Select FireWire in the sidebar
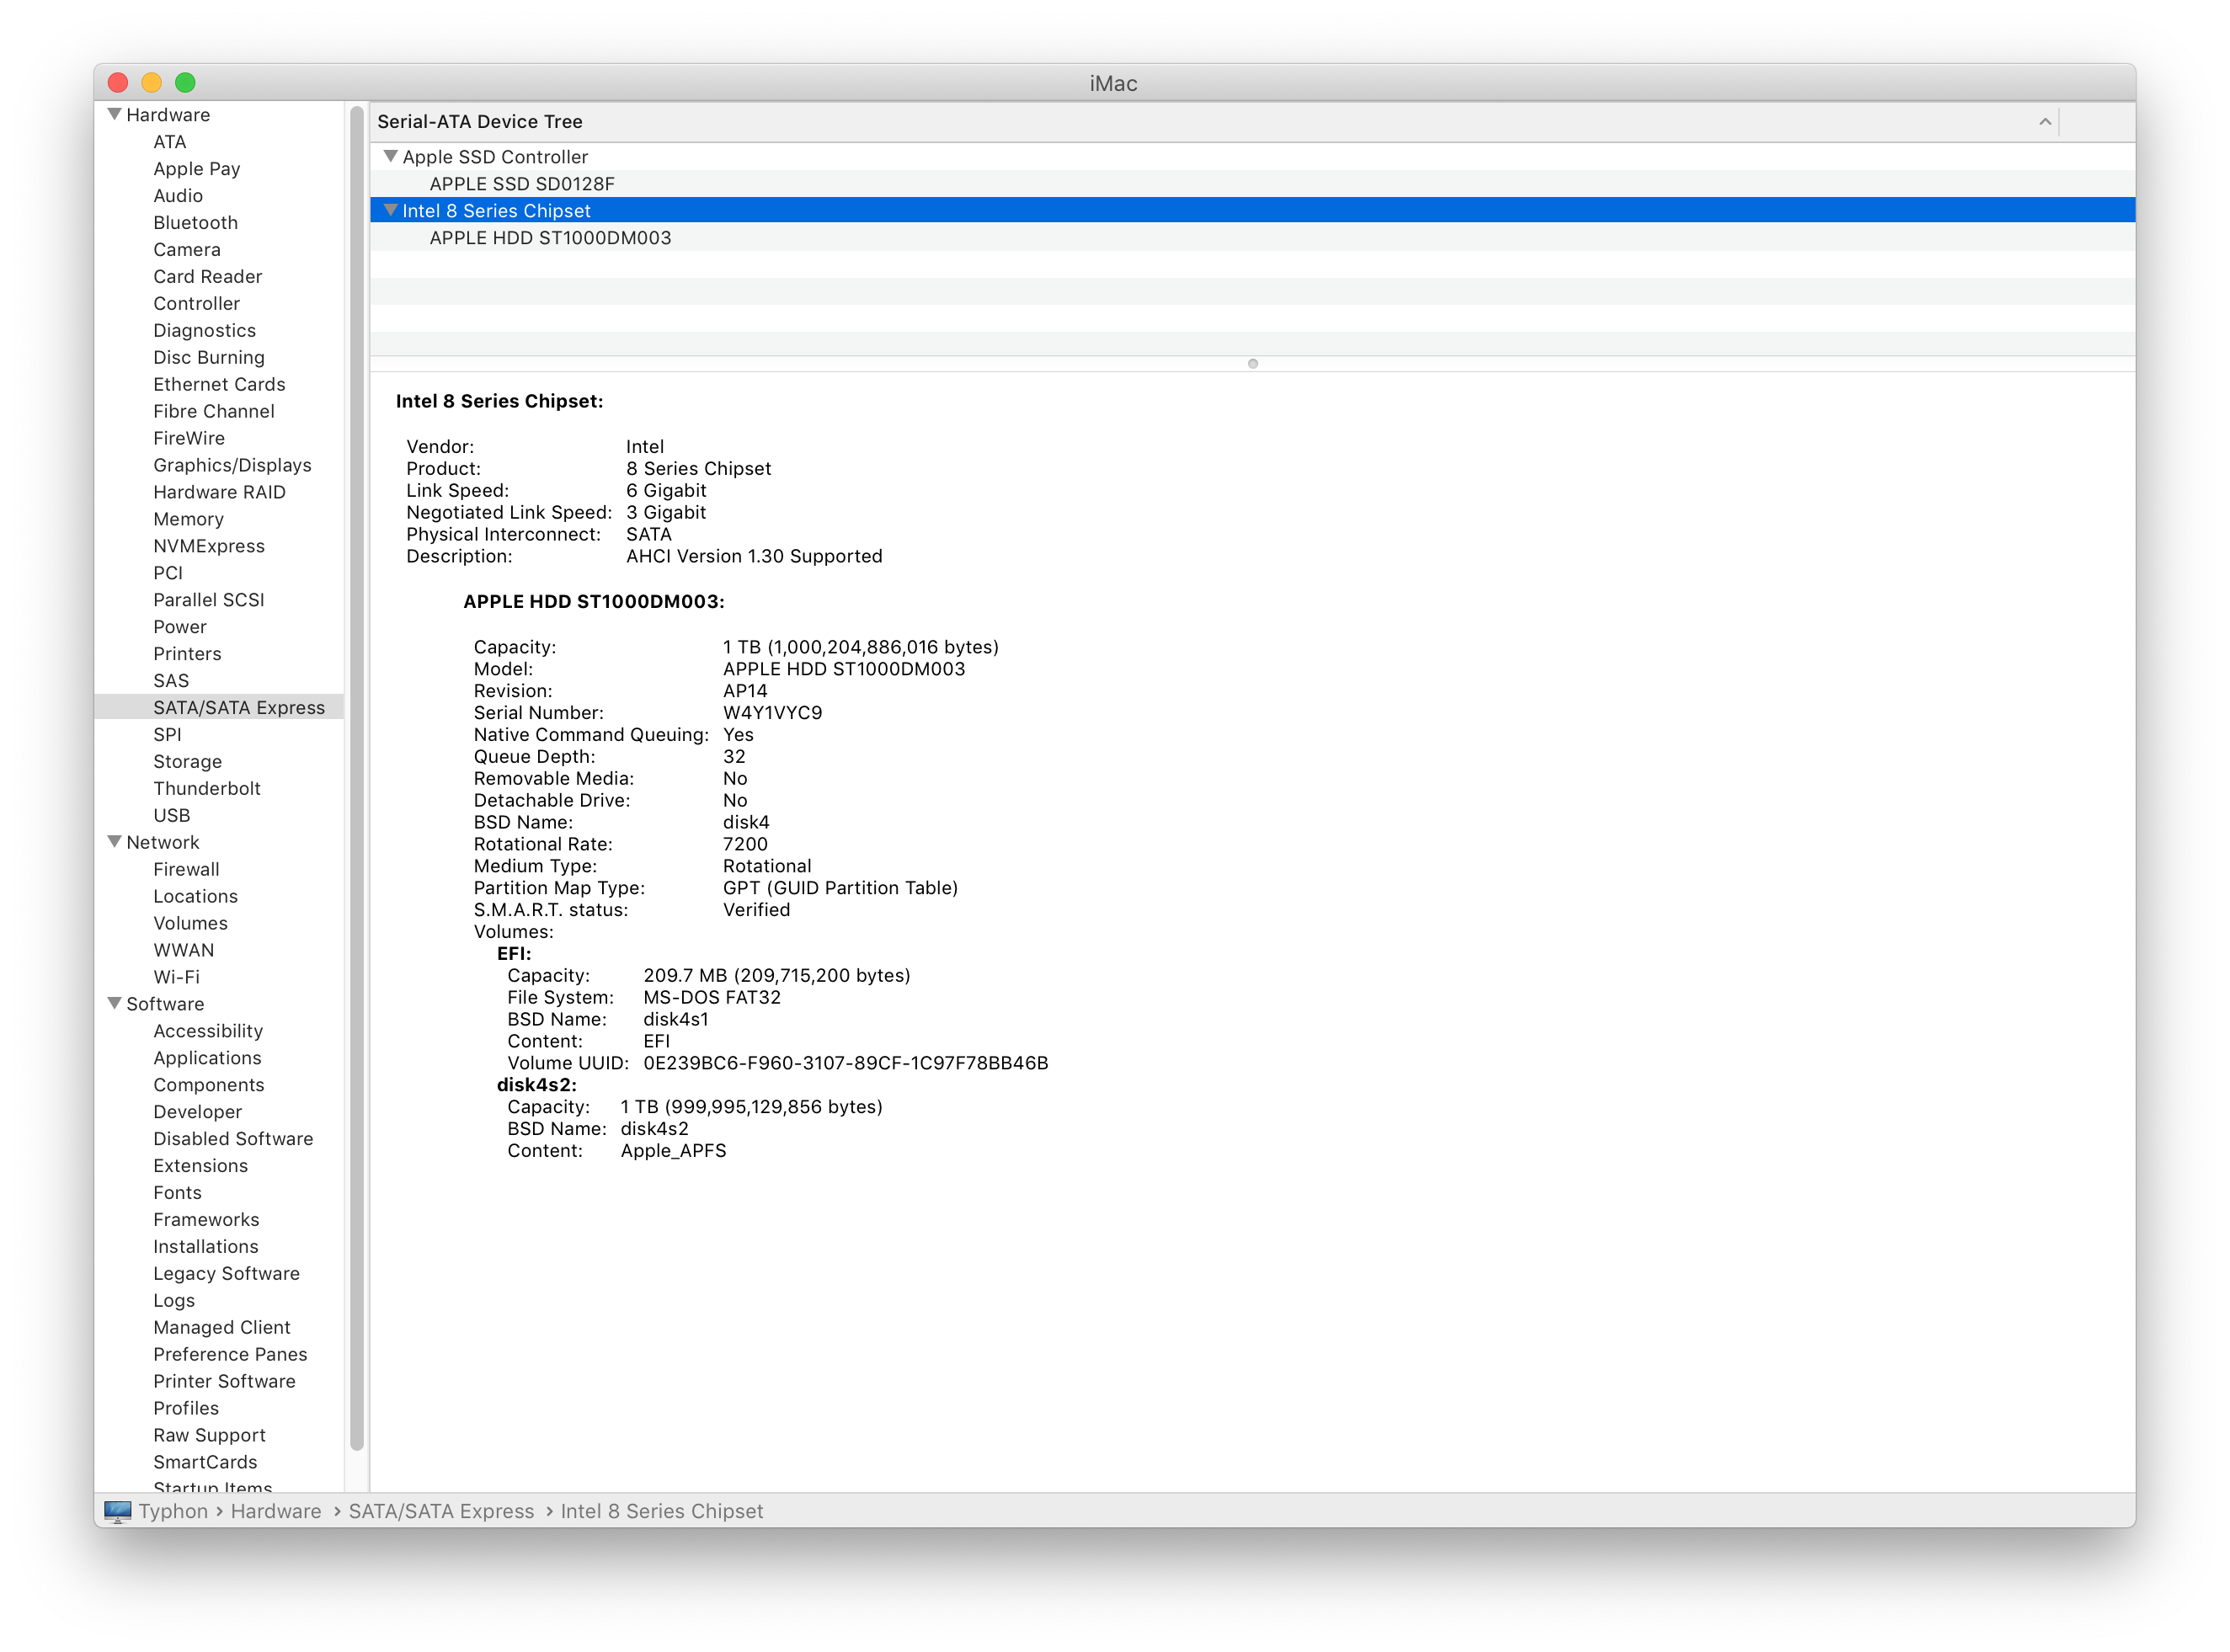Screen dimensions: 2230x1652 coord(188,439)
